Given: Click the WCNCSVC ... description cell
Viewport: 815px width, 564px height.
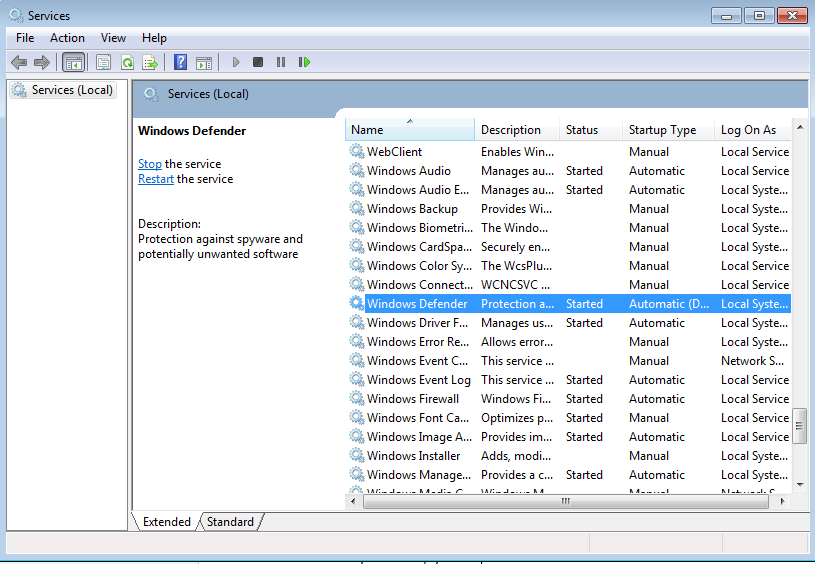Looking at the screenshot, I should (515, 285).
